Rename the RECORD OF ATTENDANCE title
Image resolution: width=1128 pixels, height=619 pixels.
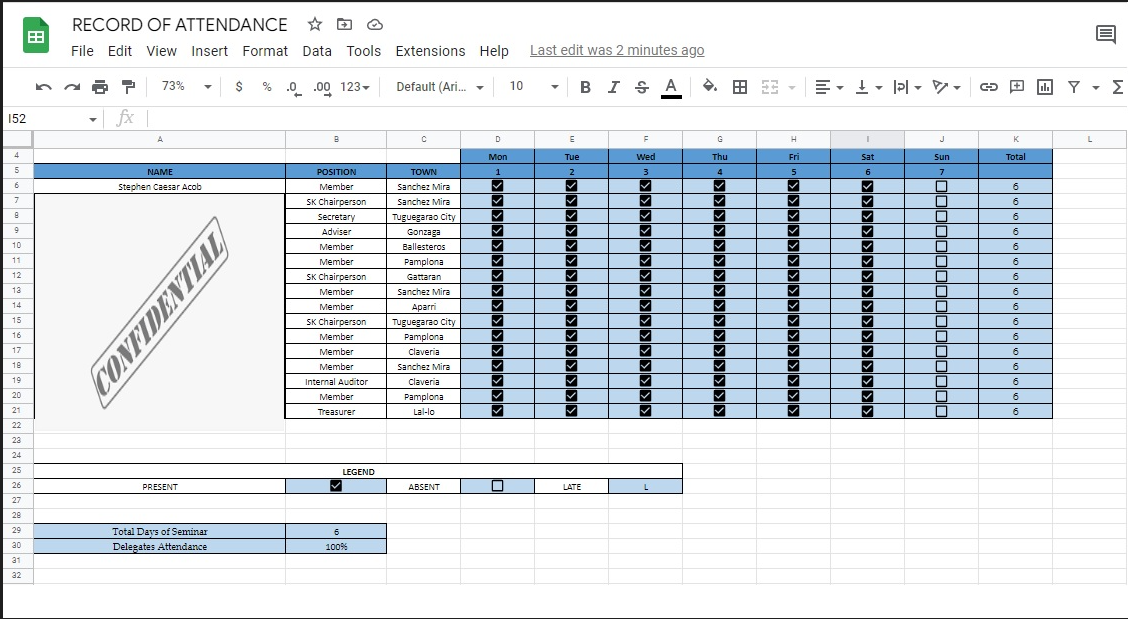point(180,25)
